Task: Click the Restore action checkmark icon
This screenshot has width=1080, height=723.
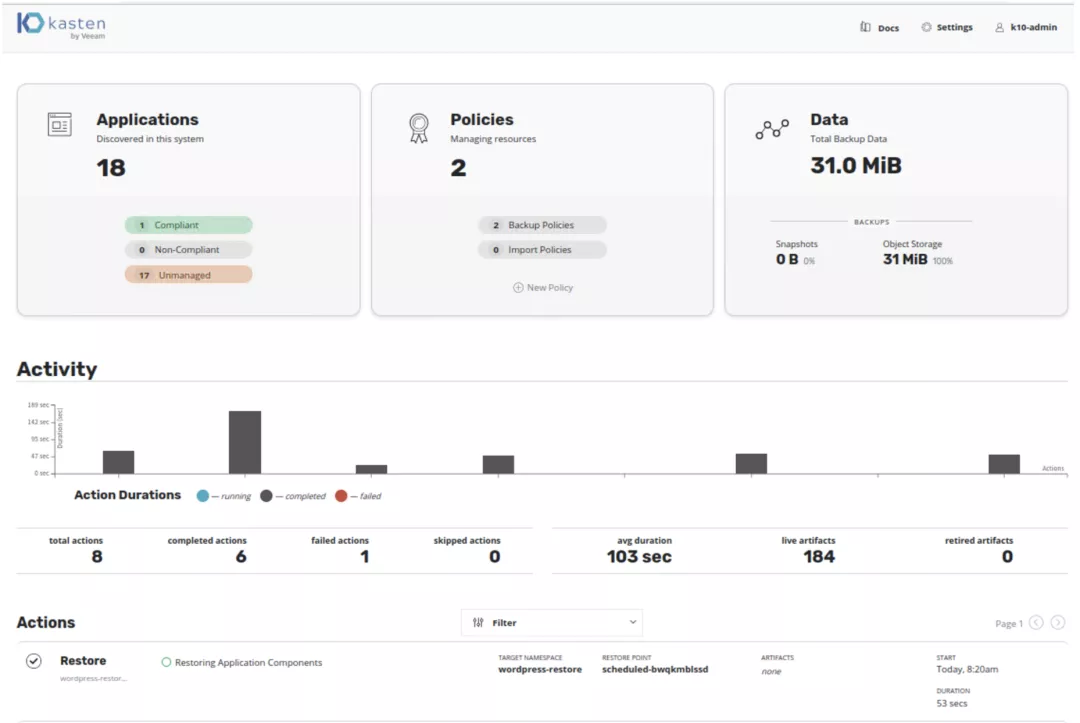Action: pyautogui.click(x=34, y=661)
